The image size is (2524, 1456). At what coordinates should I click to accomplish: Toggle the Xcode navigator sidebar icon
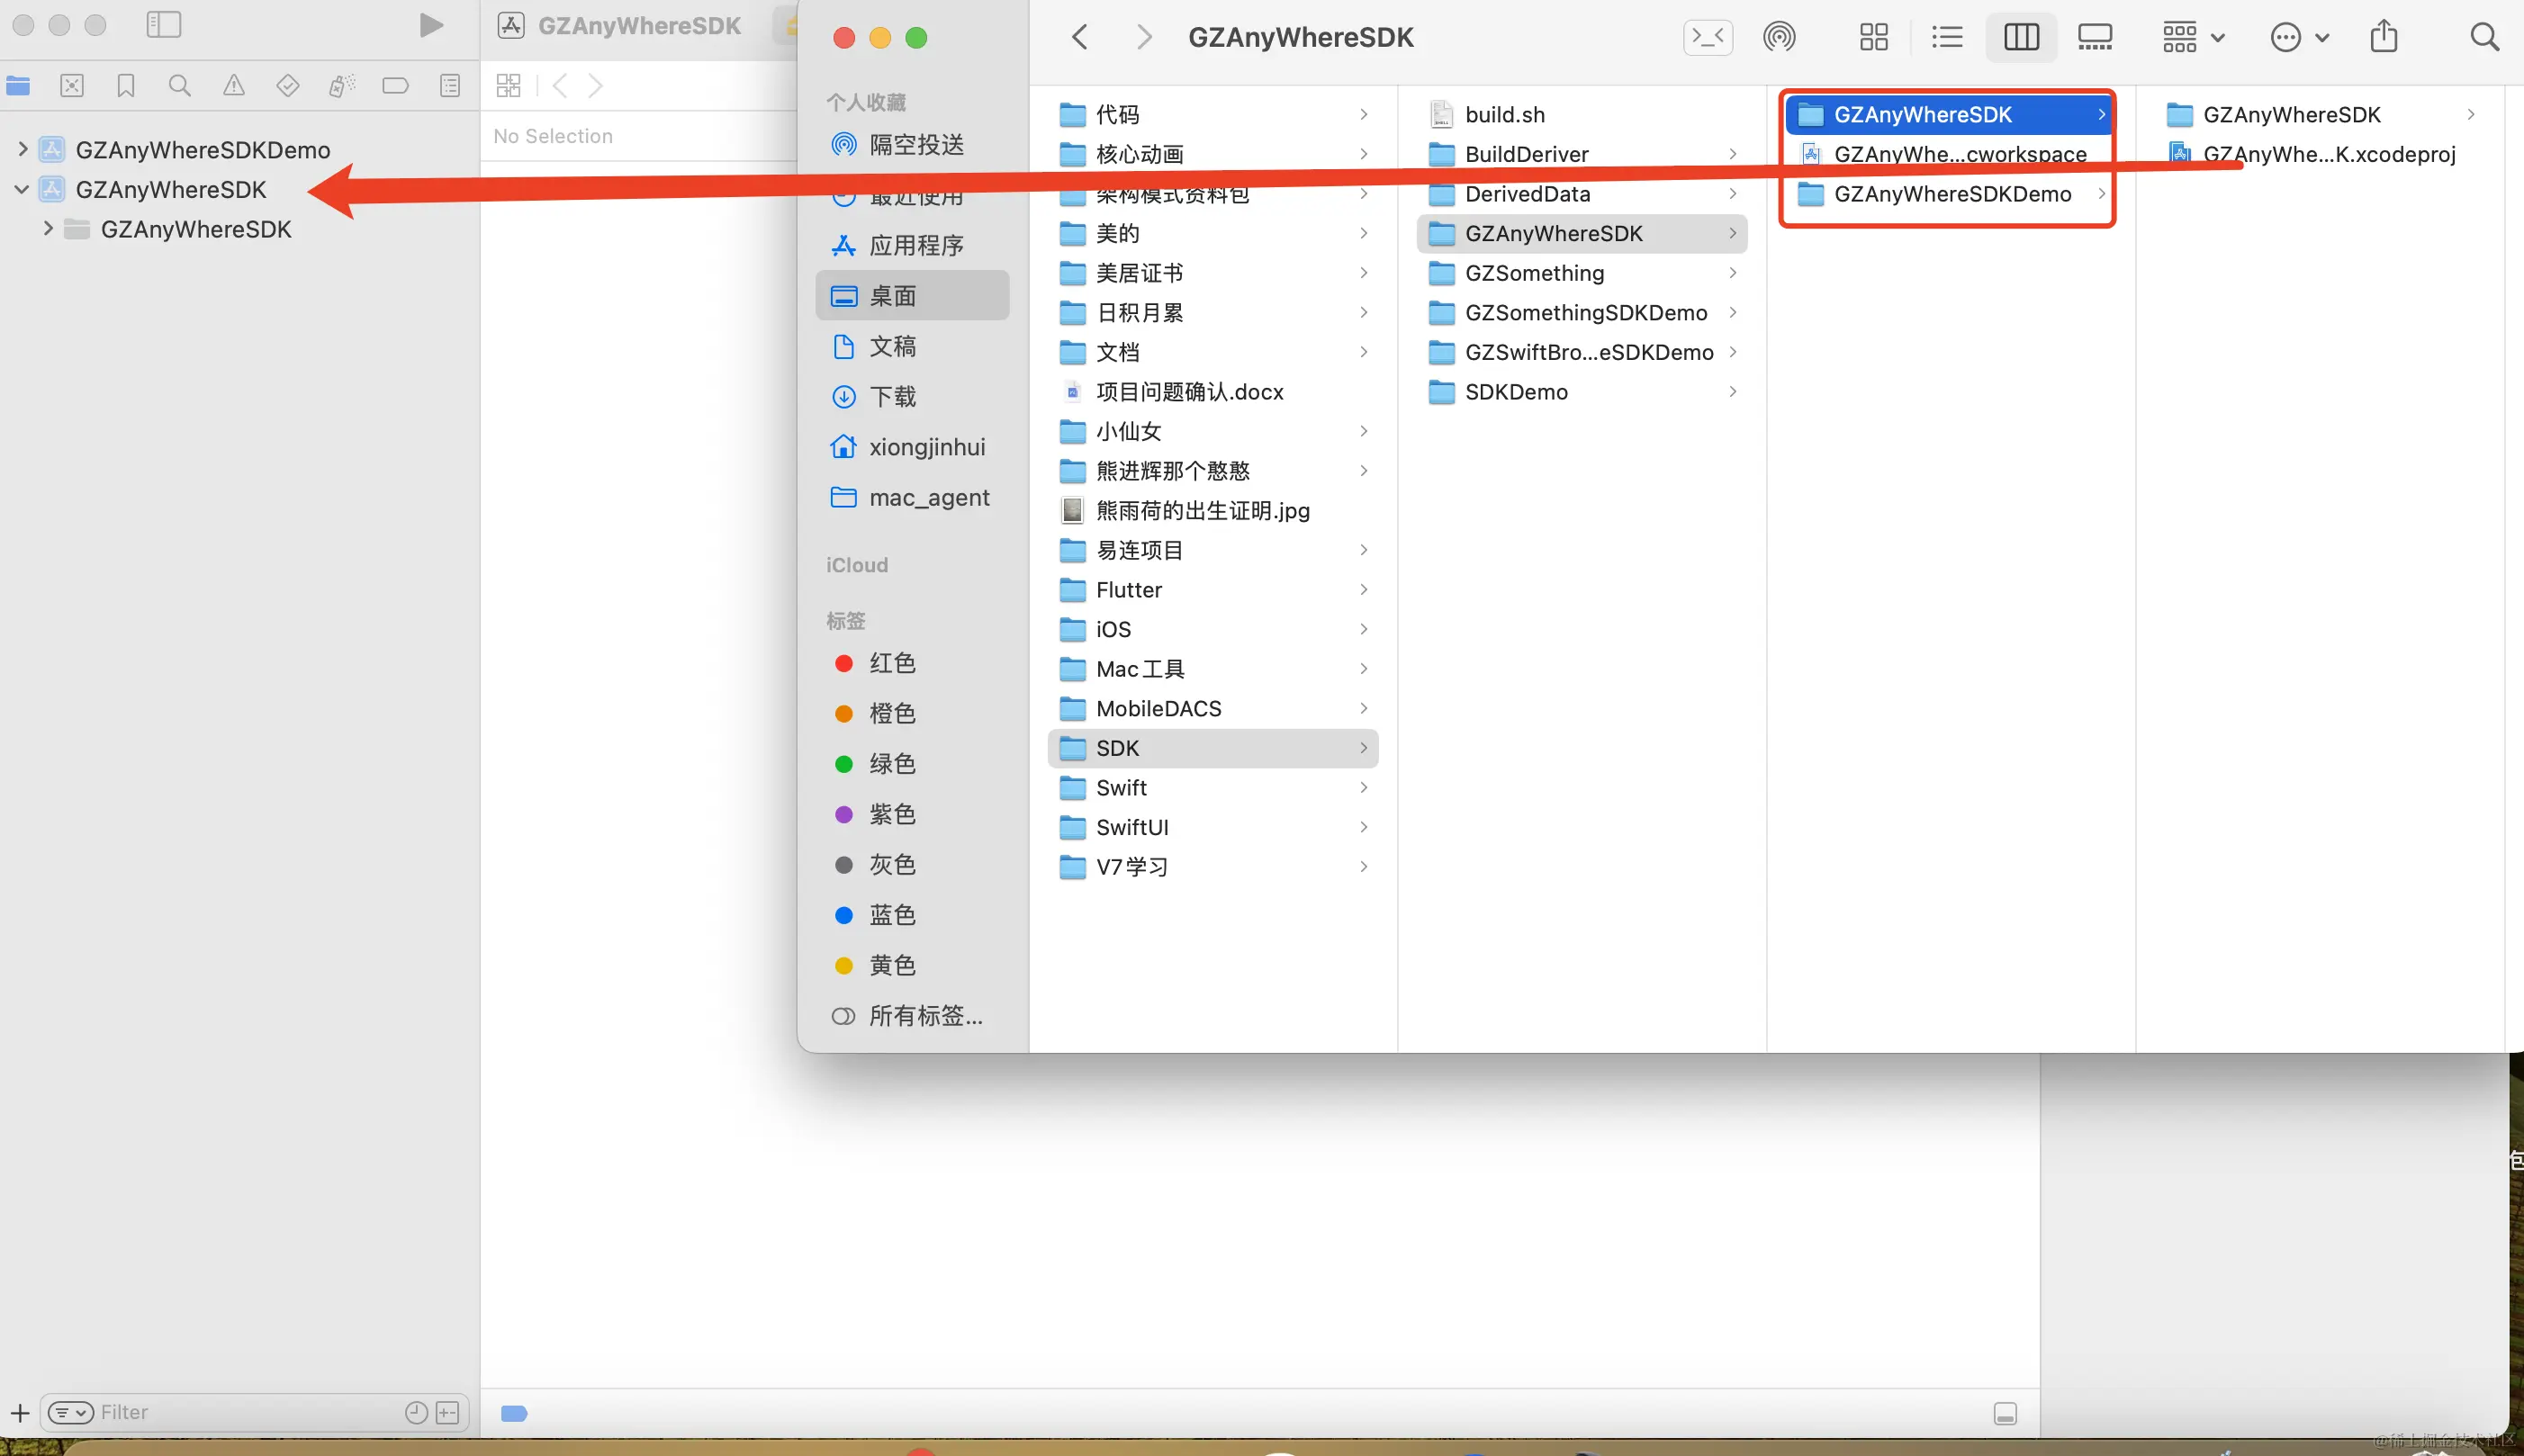(x=163, y=25)
